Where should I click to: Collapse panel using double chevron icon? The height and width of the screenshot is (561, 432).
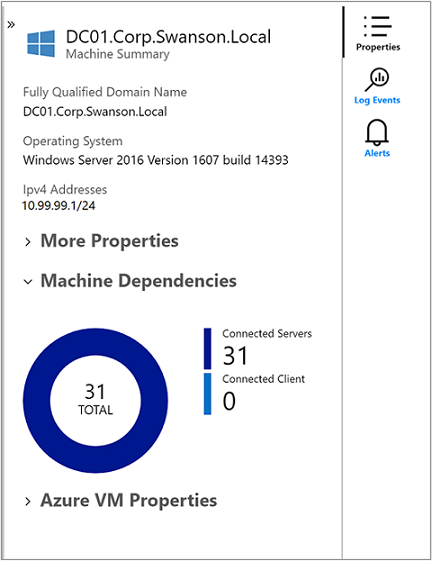point(11,24)
